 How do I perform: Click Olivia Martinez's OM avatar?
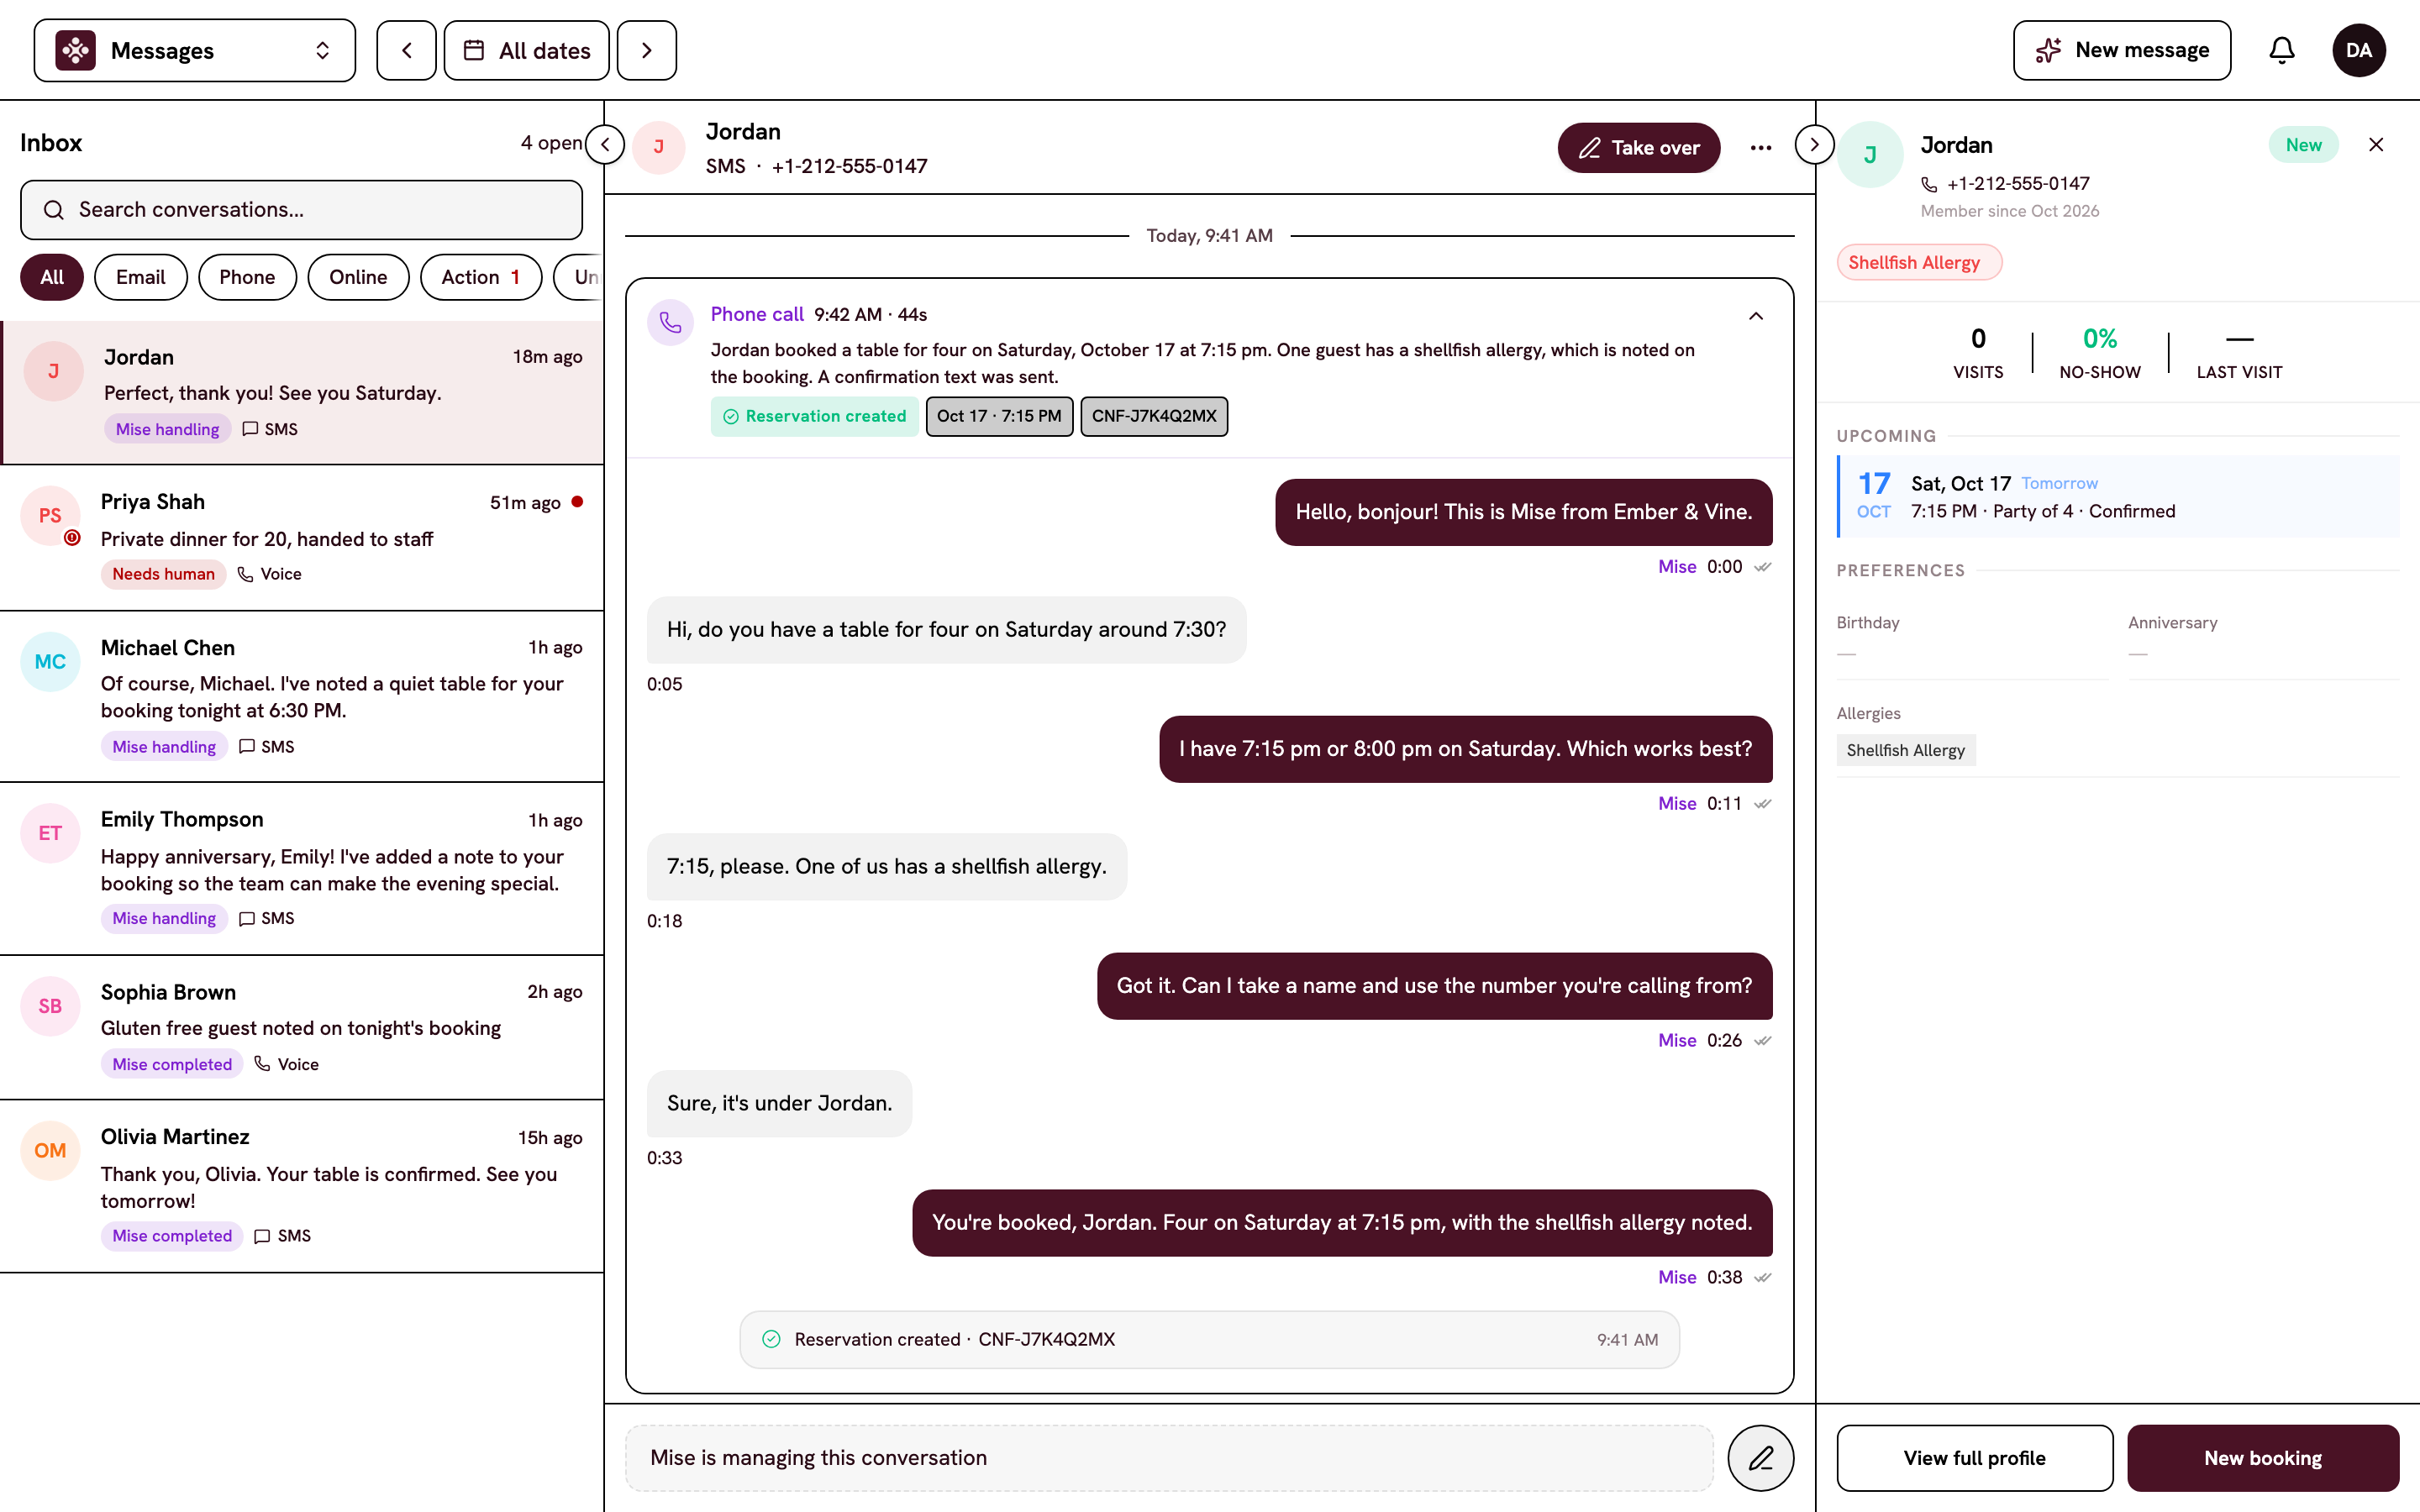click(50, 1150)
